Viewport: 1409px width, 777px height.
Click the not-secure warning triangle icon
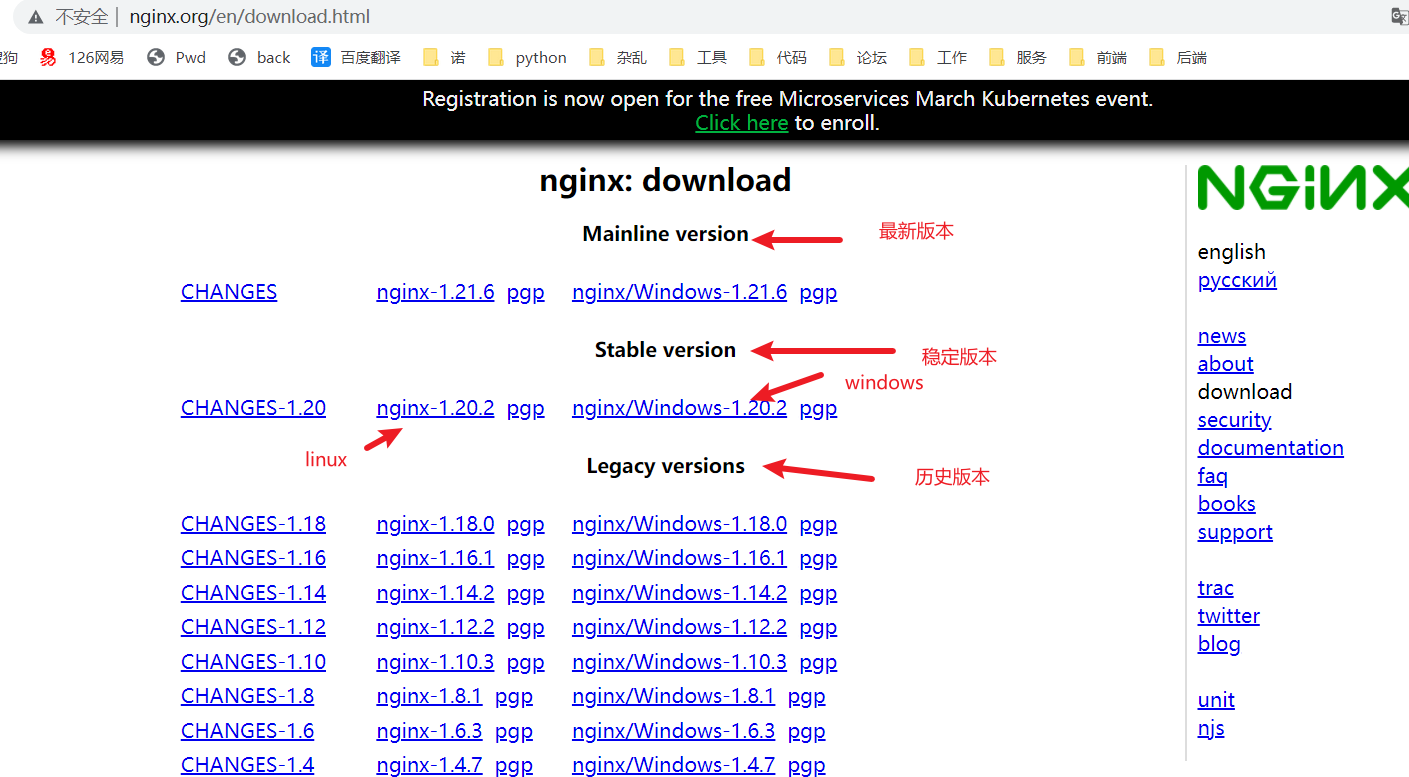pyautogui.click(x=36, y=17)
